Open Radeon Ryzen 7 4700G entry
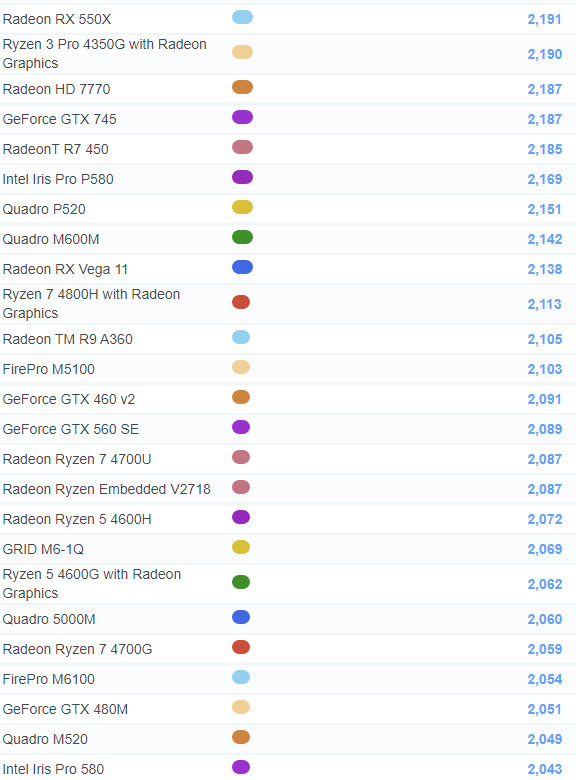This screenshot has height=780, width=576. coord(77,649)
